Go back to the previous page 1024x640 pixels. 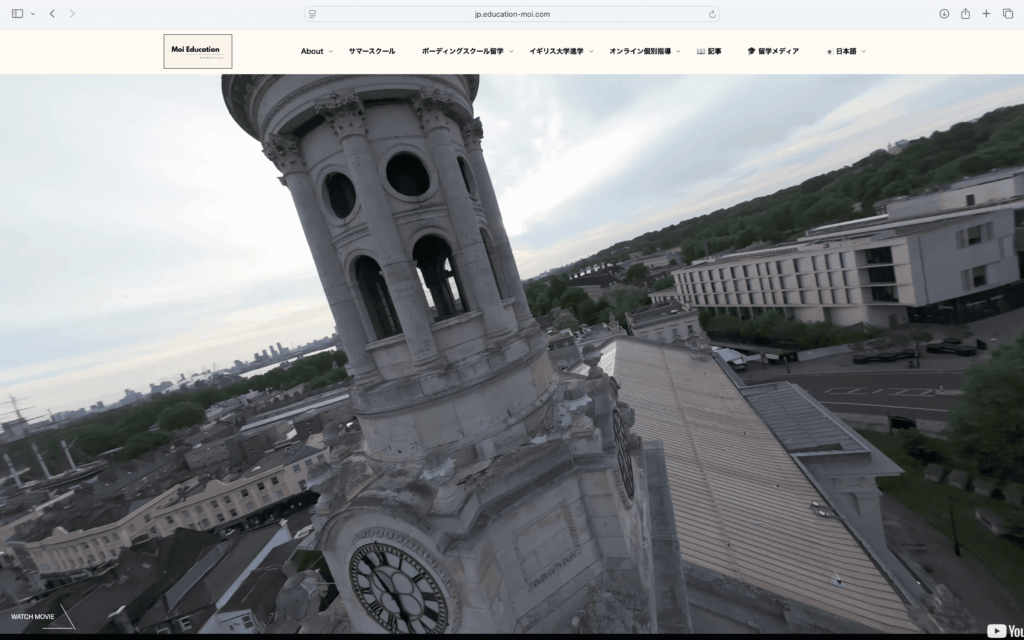click(52, 14)
